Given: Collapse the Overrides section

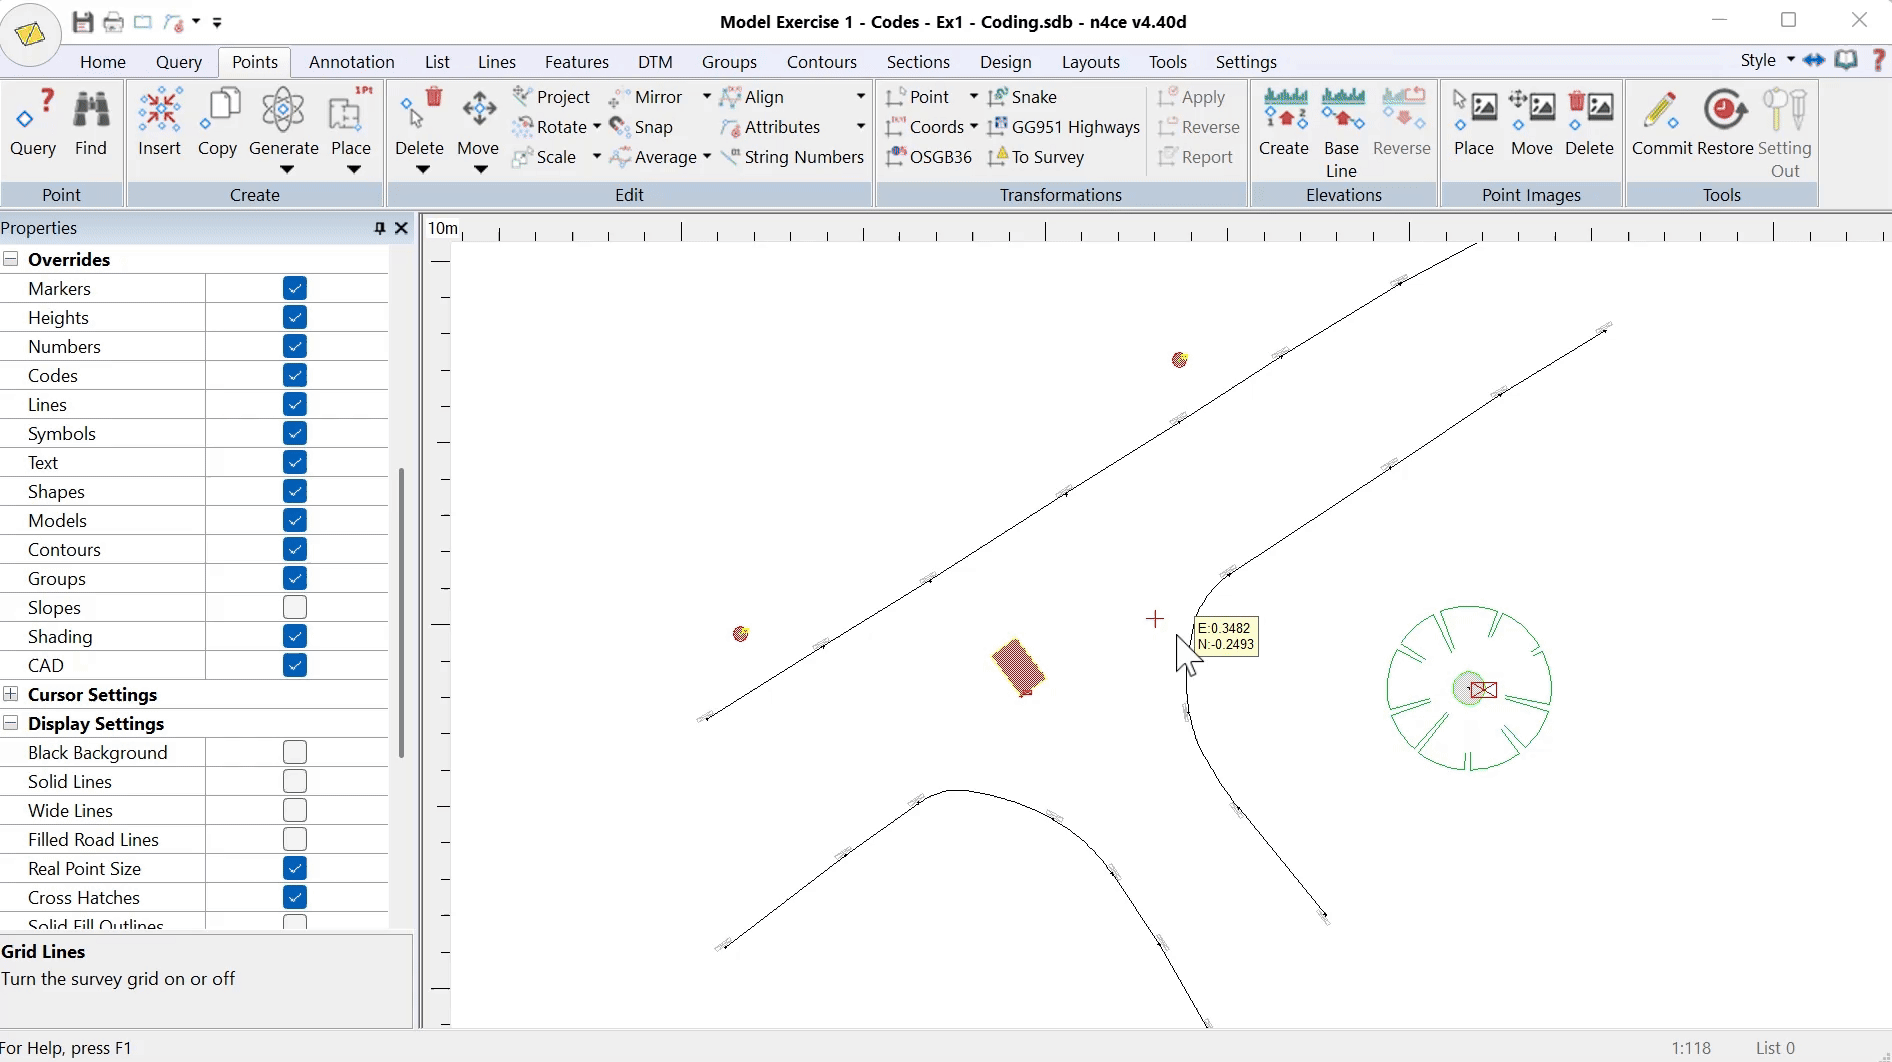Looking at the screenshot, I should [11, 260].
